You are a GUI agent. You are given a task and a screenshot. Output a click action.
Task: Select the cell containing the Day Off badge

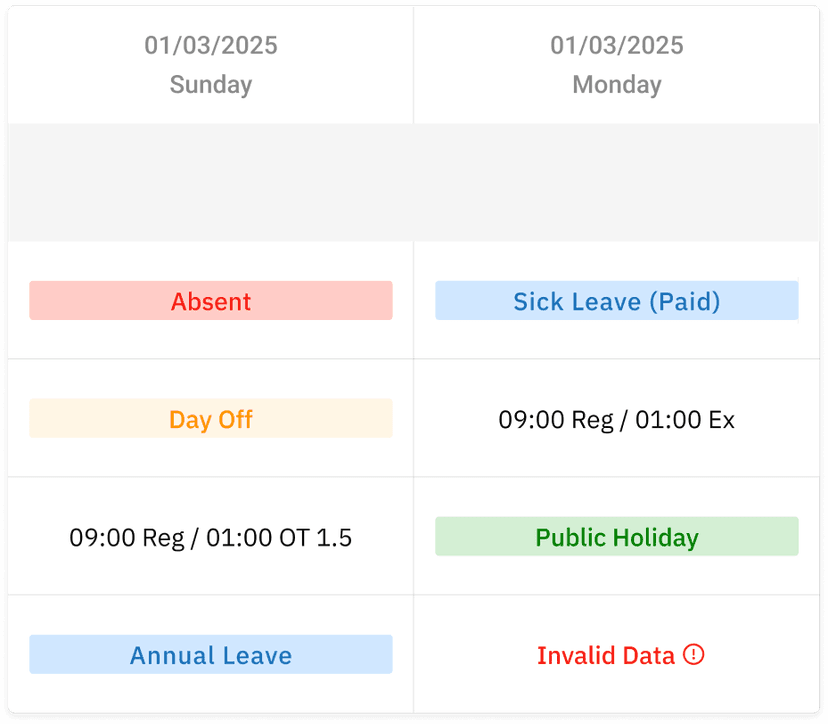(211, 419)
